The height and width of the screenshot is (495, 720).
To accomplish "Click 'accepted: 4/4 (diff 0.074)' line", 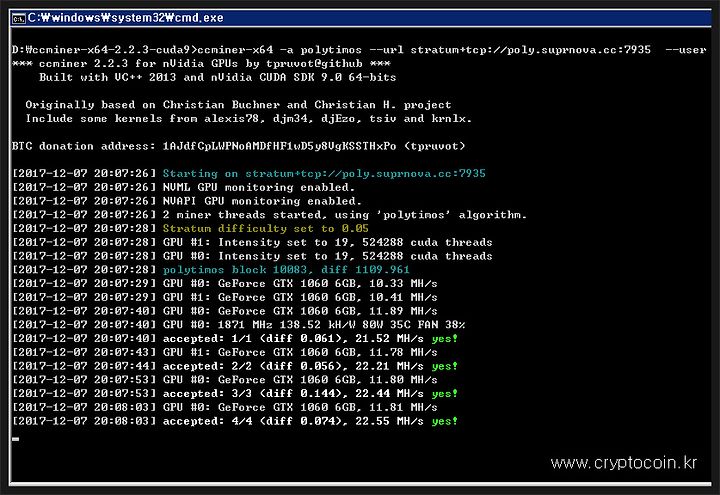I will tap(235, 422).
